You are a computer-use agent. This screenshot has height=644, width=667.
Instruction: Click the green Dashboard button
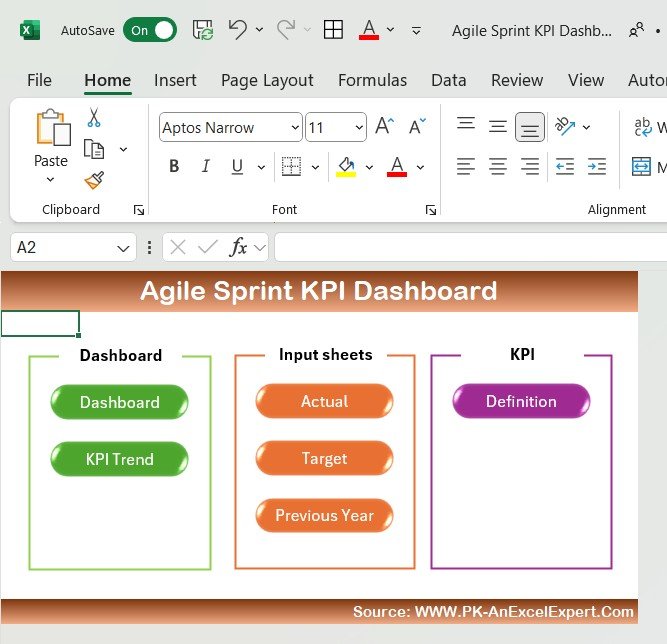point(120,402)
